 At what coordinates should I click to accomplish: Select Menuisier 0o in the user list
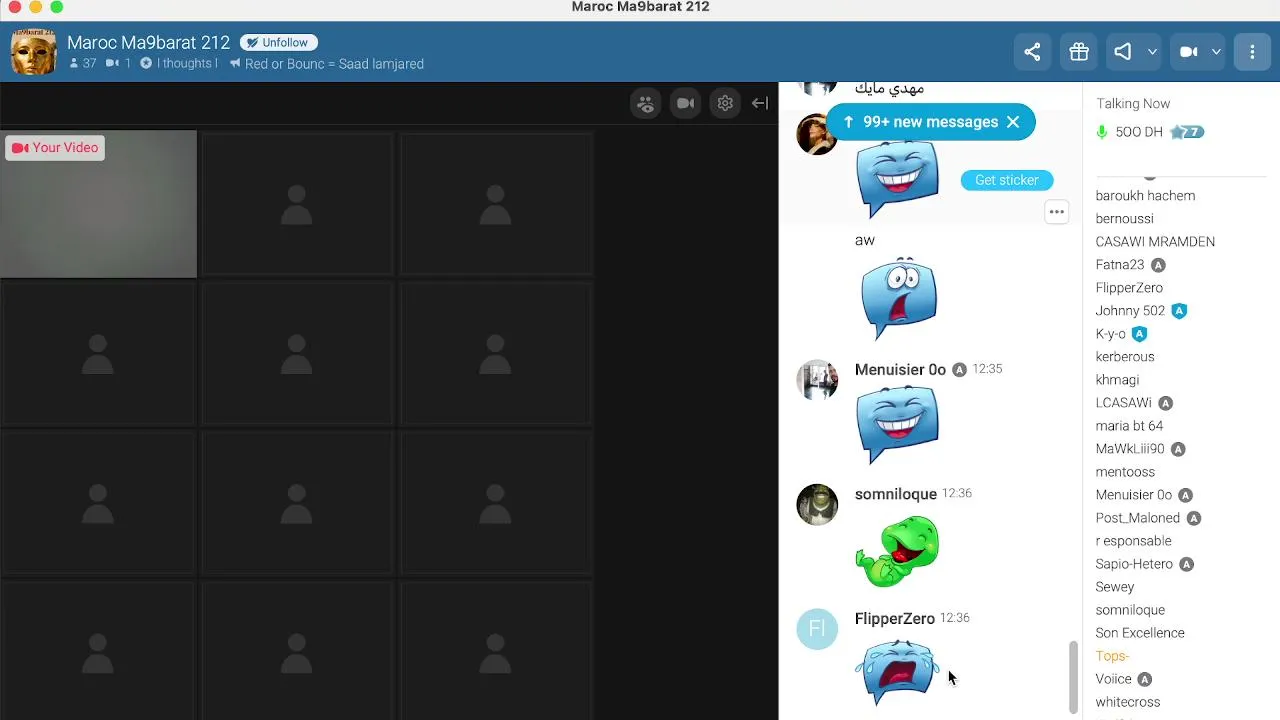(1133, 495)
